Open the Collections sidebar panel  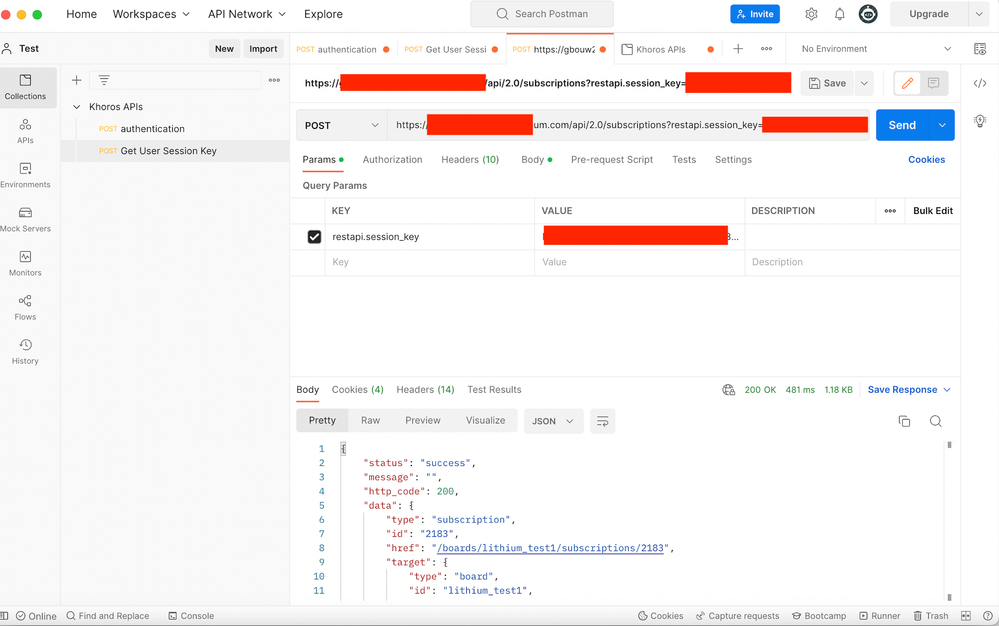pos(25,87)
